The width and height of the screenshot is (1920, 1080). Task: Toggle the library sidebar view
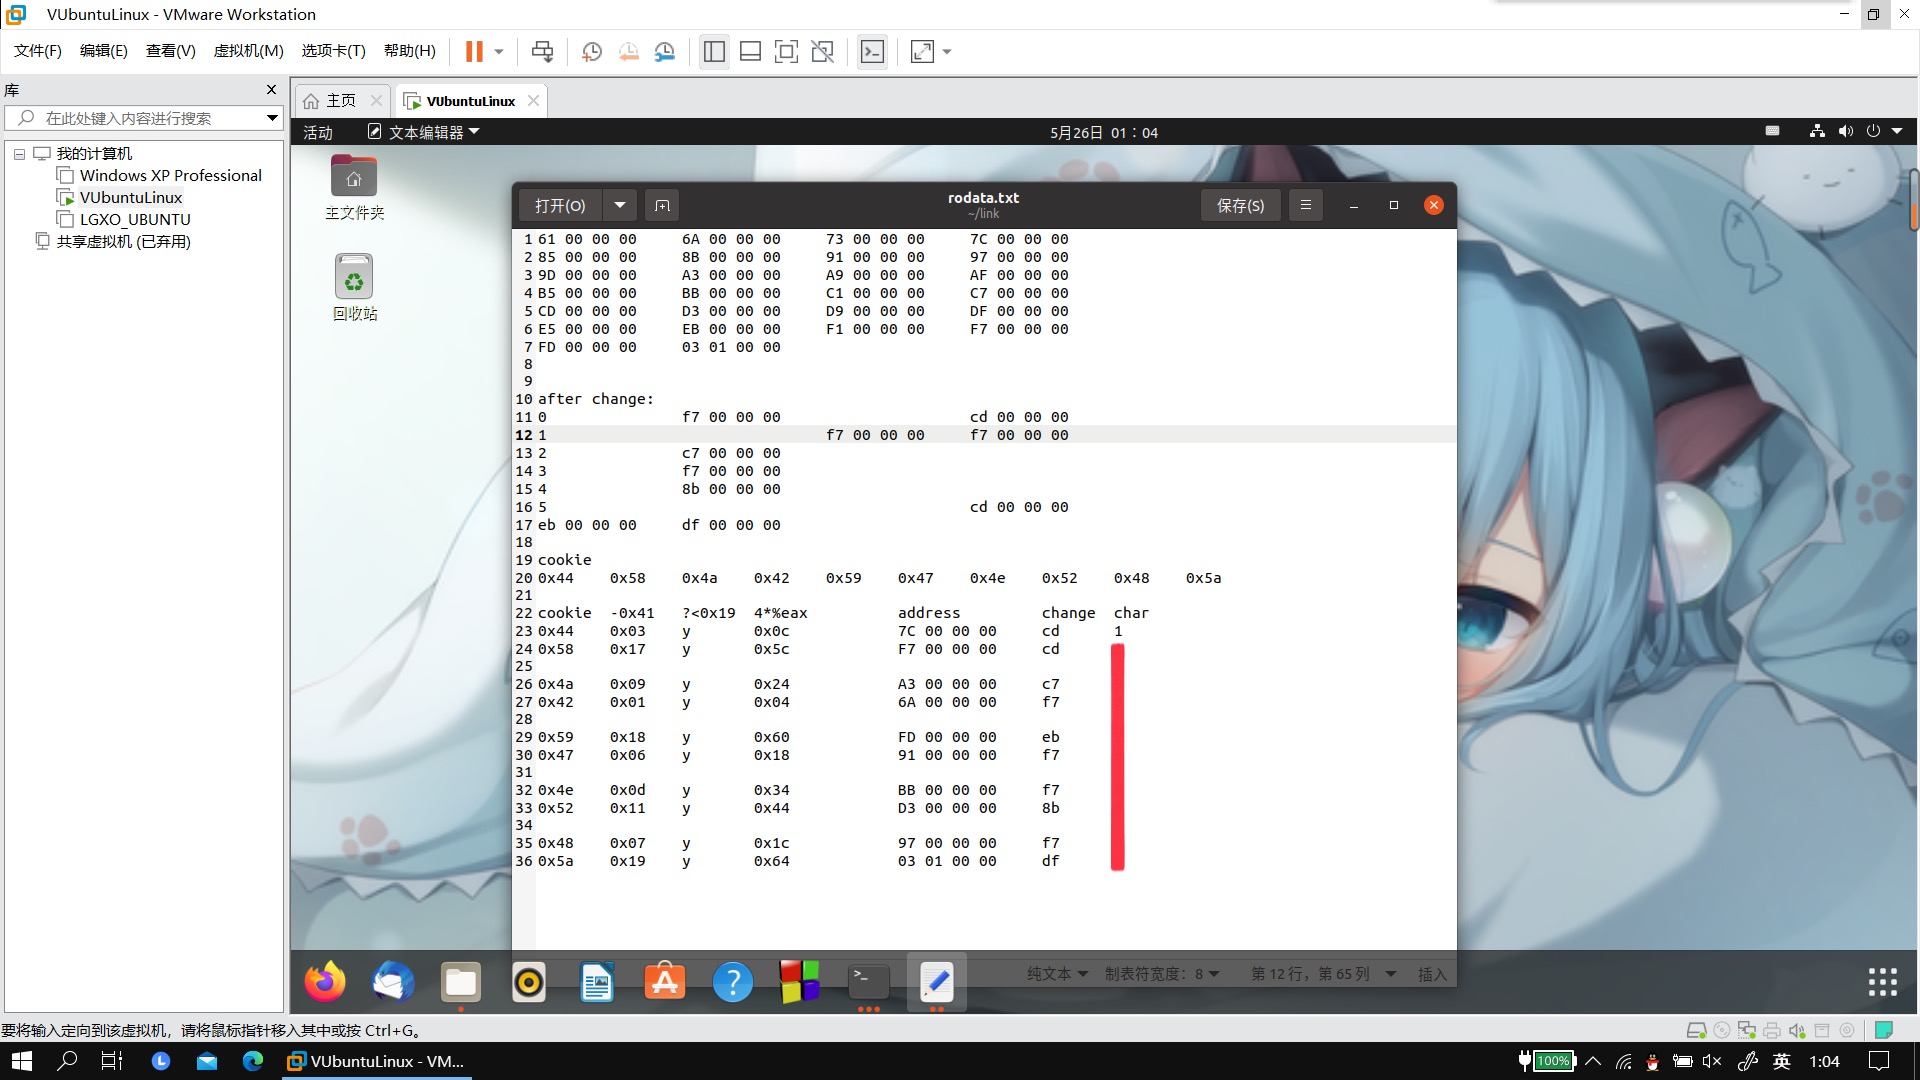click(714, 51)
